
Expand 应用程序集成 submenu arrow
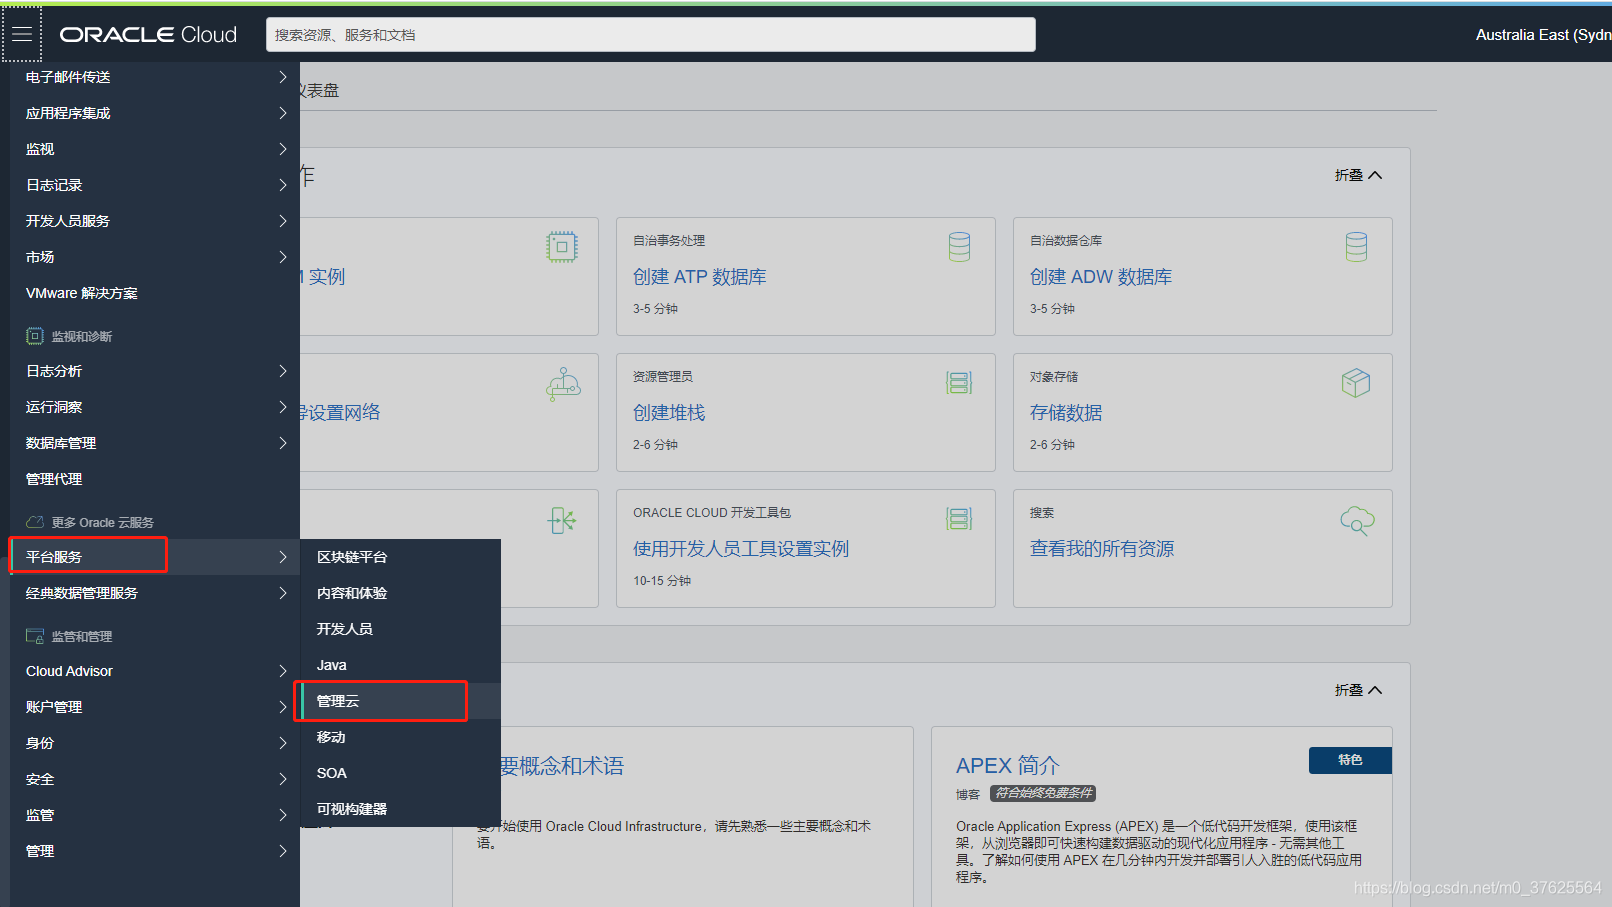[283, 113]
